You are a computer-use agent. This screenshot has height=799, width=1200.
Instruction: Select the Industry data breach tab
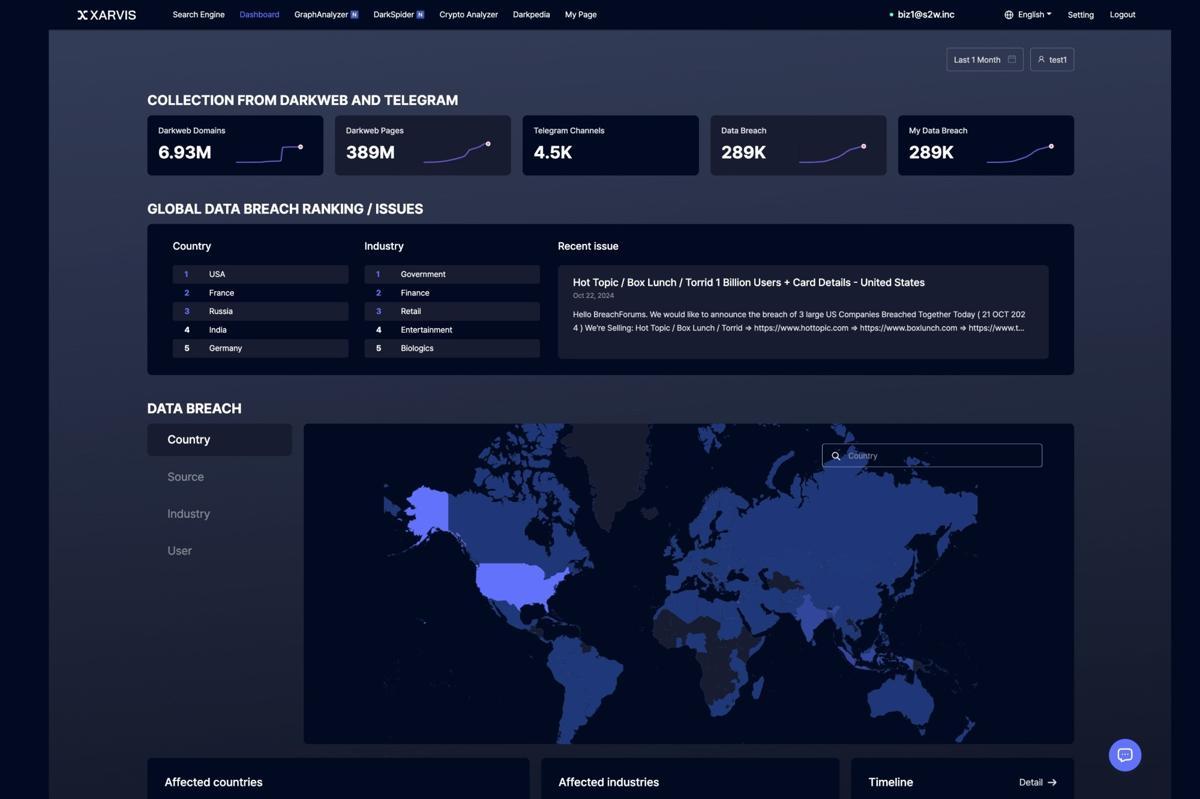[188, 514]
